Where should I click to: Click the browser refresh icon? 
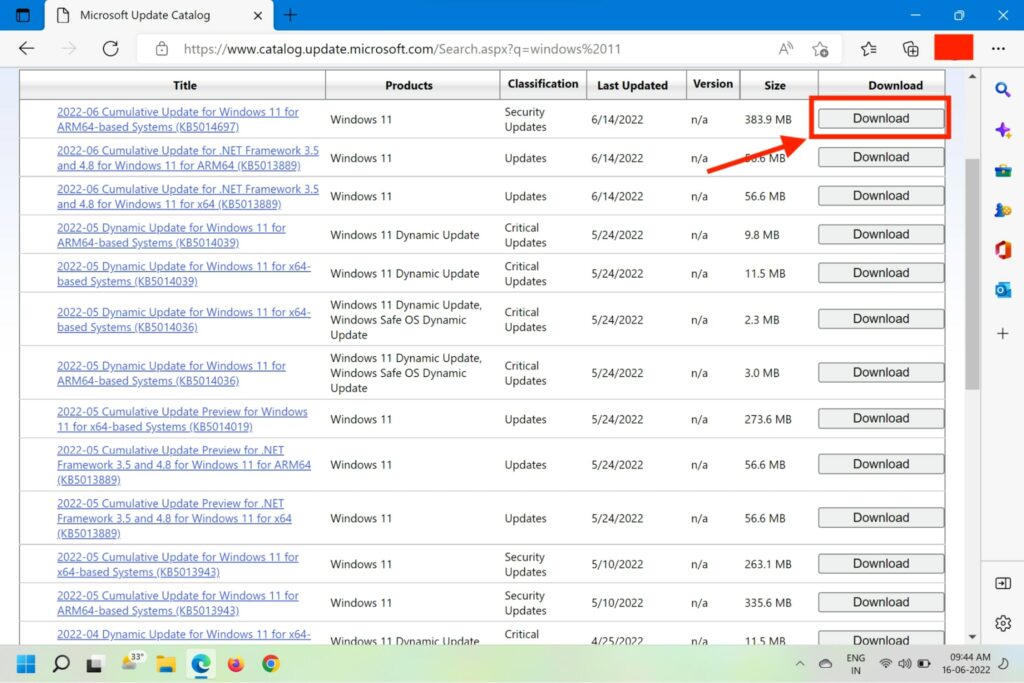click(111, 48)
